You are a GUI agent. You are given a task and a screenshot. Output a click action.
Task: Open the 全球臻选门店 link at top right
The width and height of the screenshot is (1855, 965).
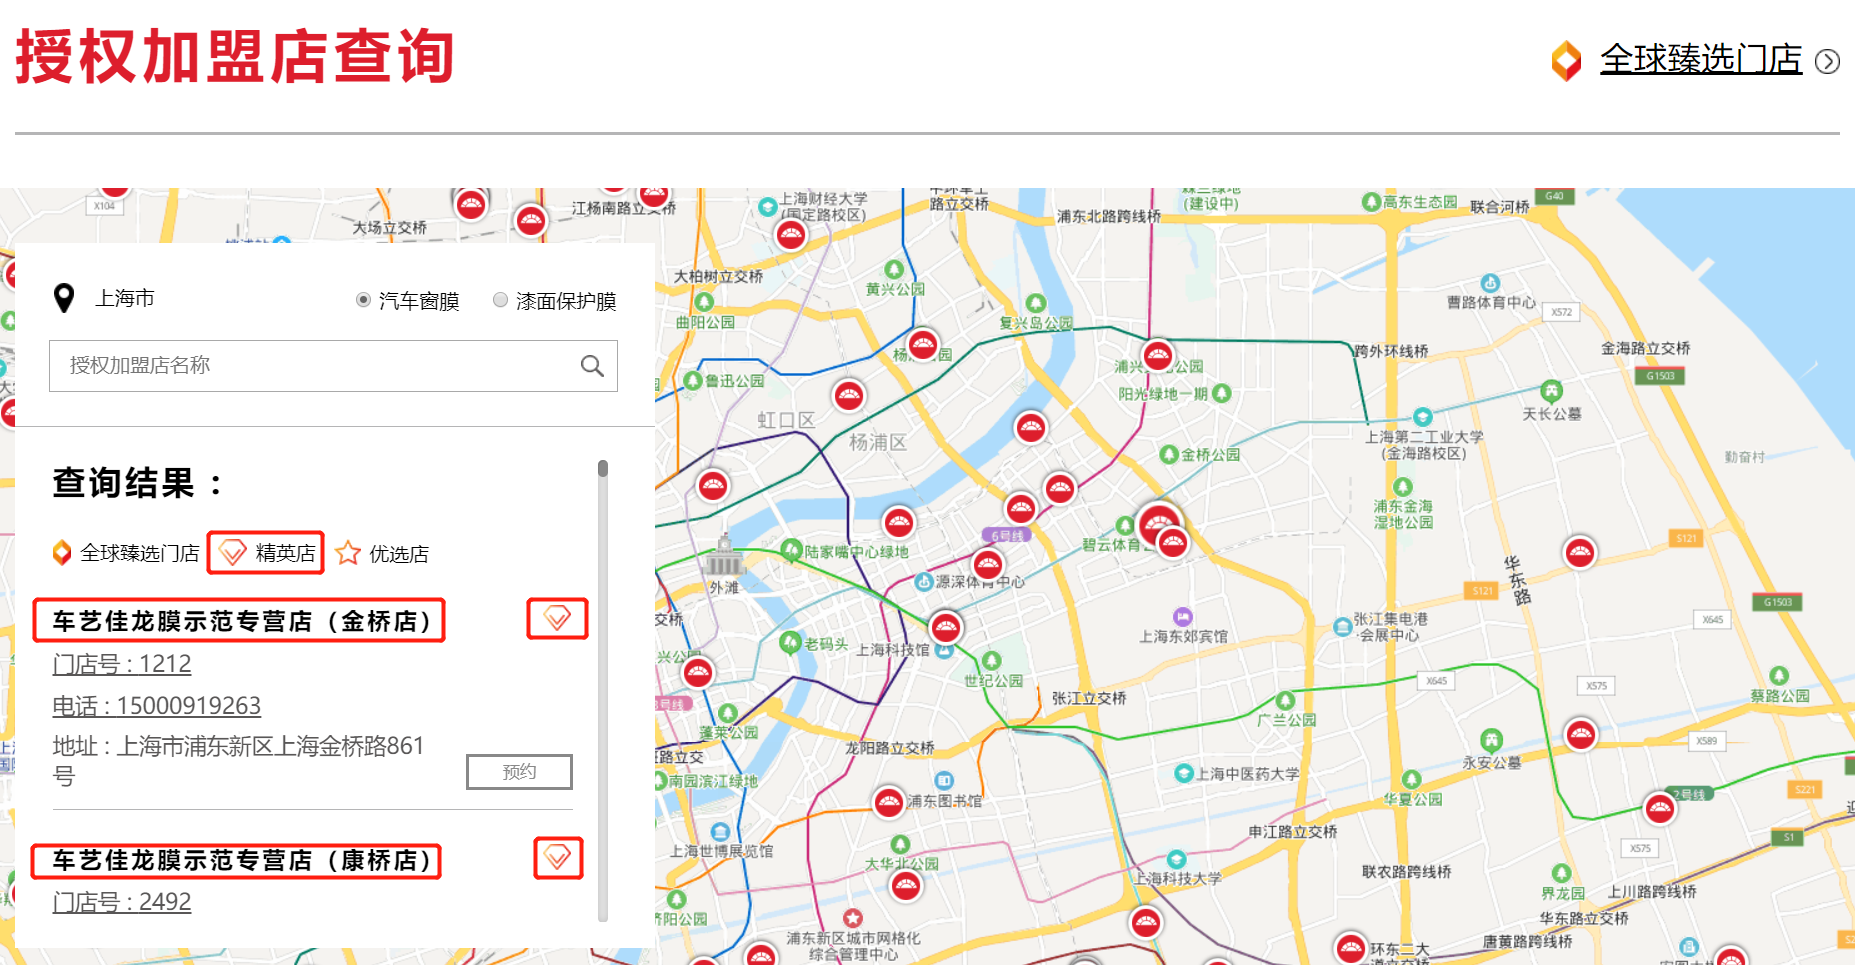1700,59
